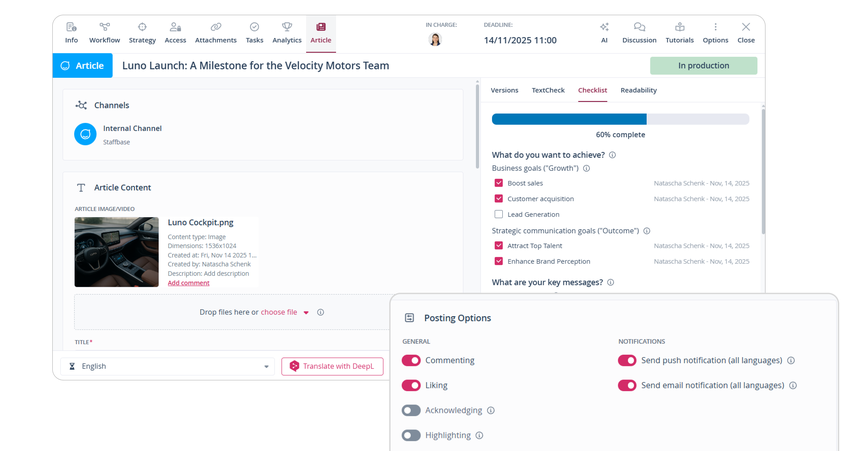Open the Access section
The image size is (858, 451).
click(175, 33)
